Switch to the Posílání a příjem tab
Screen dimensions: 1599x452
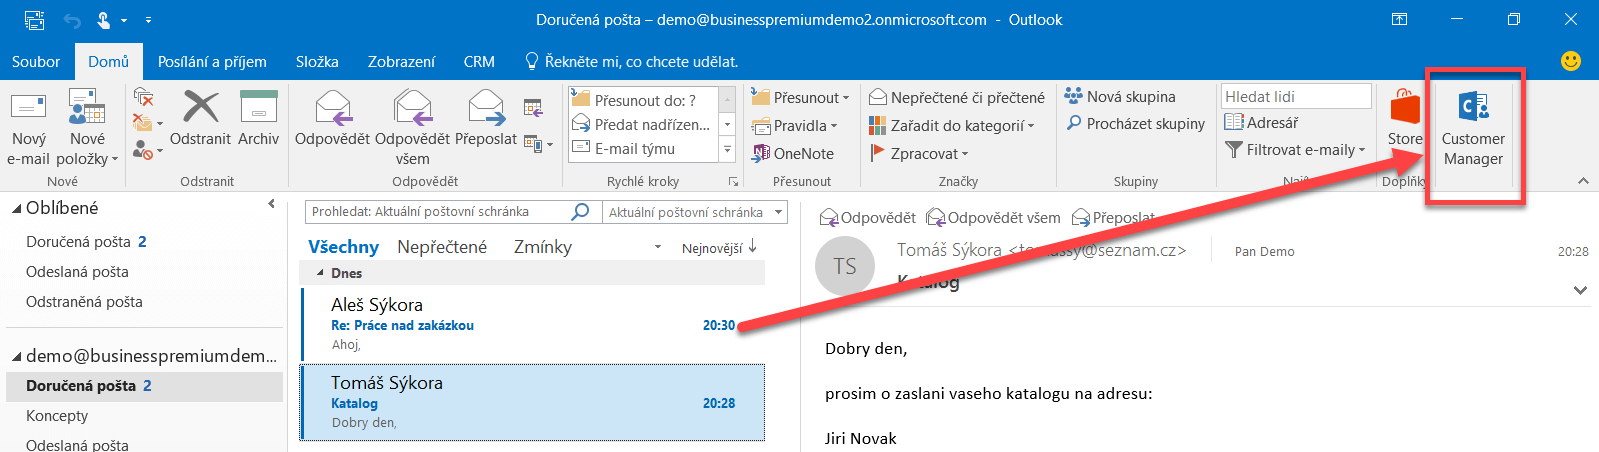click(x=212, y=61)
